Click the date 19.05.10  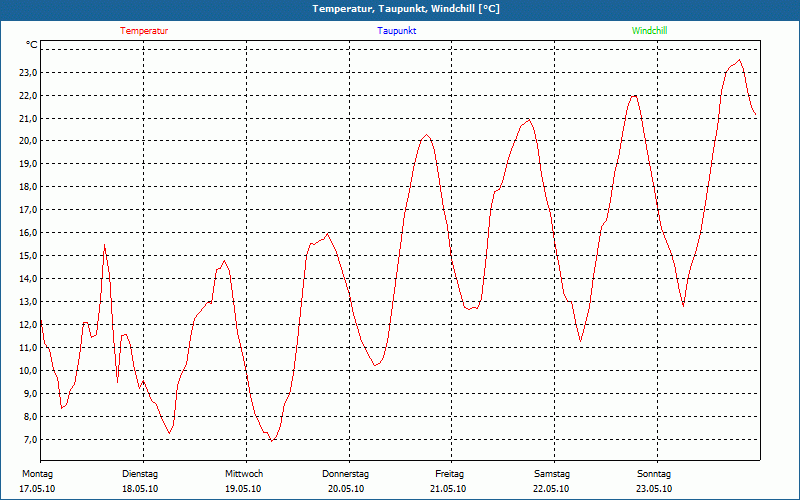click(x=243, y=489)
